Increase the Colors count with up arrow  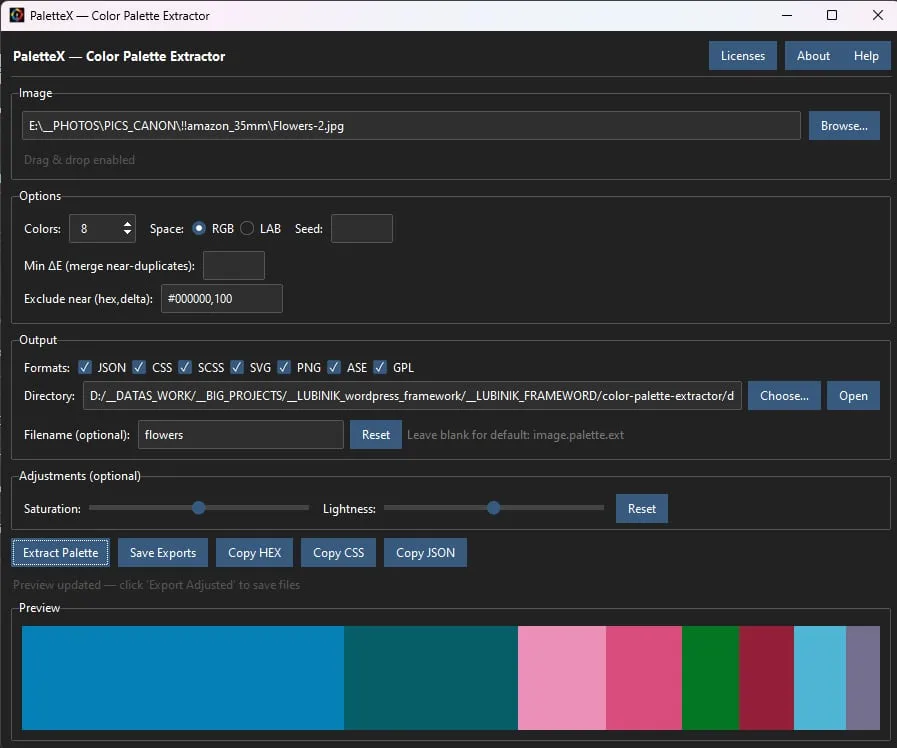click(x=128, y=223)
